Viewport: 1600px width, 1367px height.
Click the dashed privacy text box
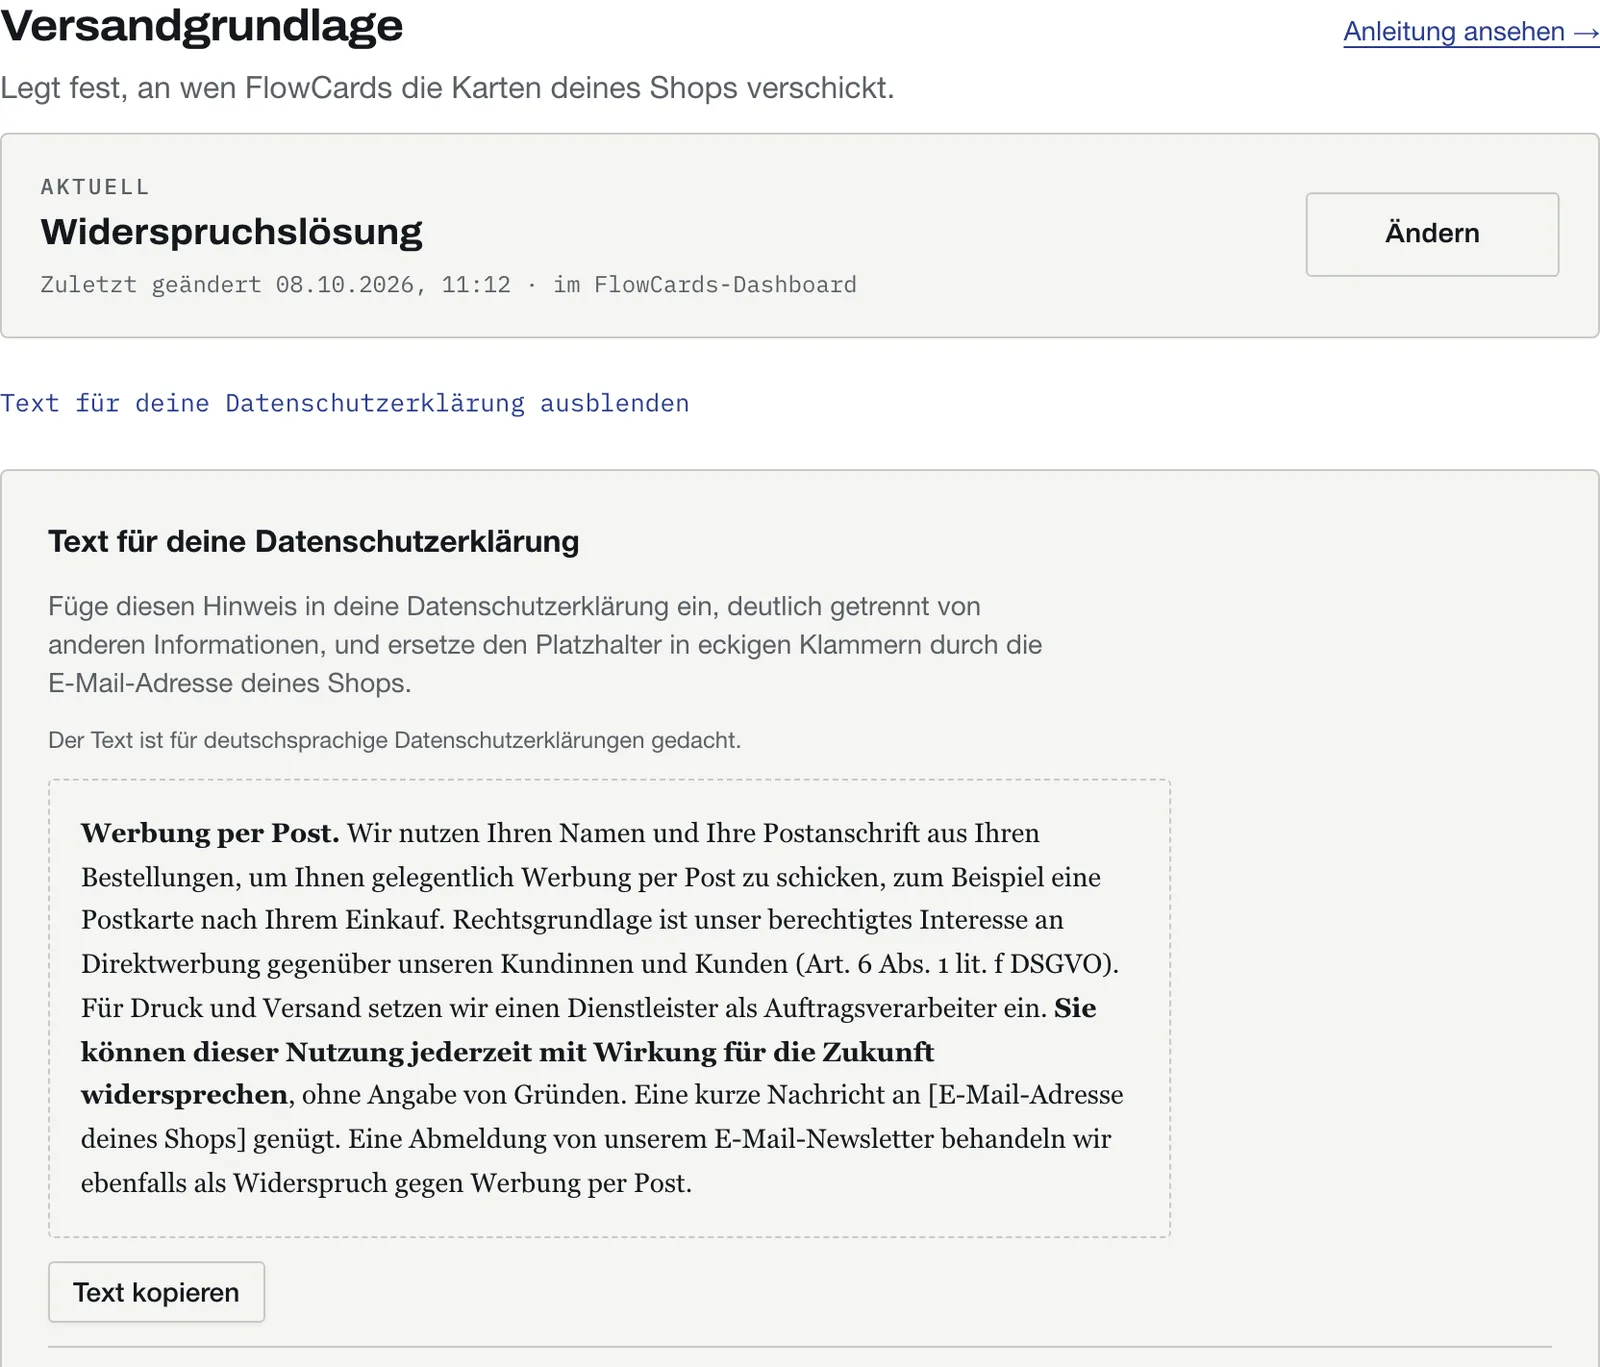click(609, 1008)
